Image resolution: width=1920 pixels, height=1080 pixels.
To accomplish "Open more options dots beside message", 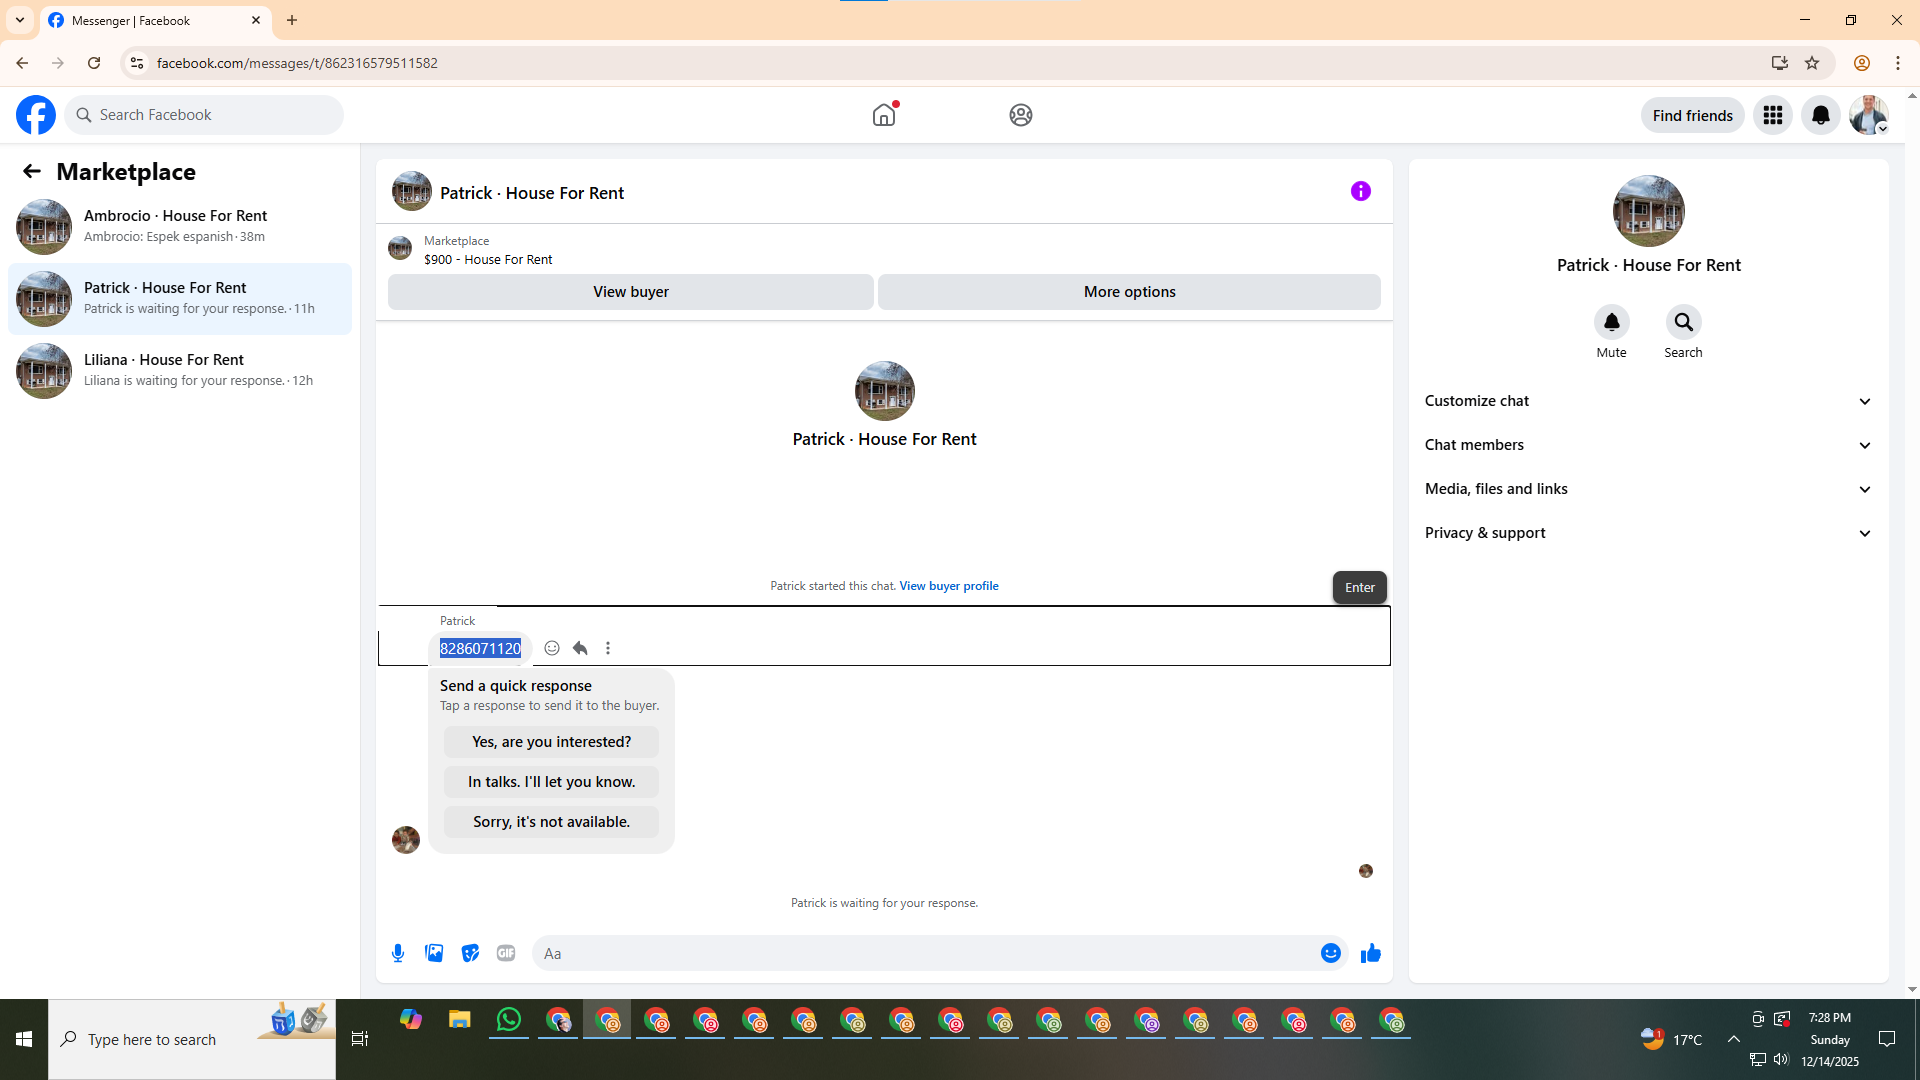I will tap(608, 648).
